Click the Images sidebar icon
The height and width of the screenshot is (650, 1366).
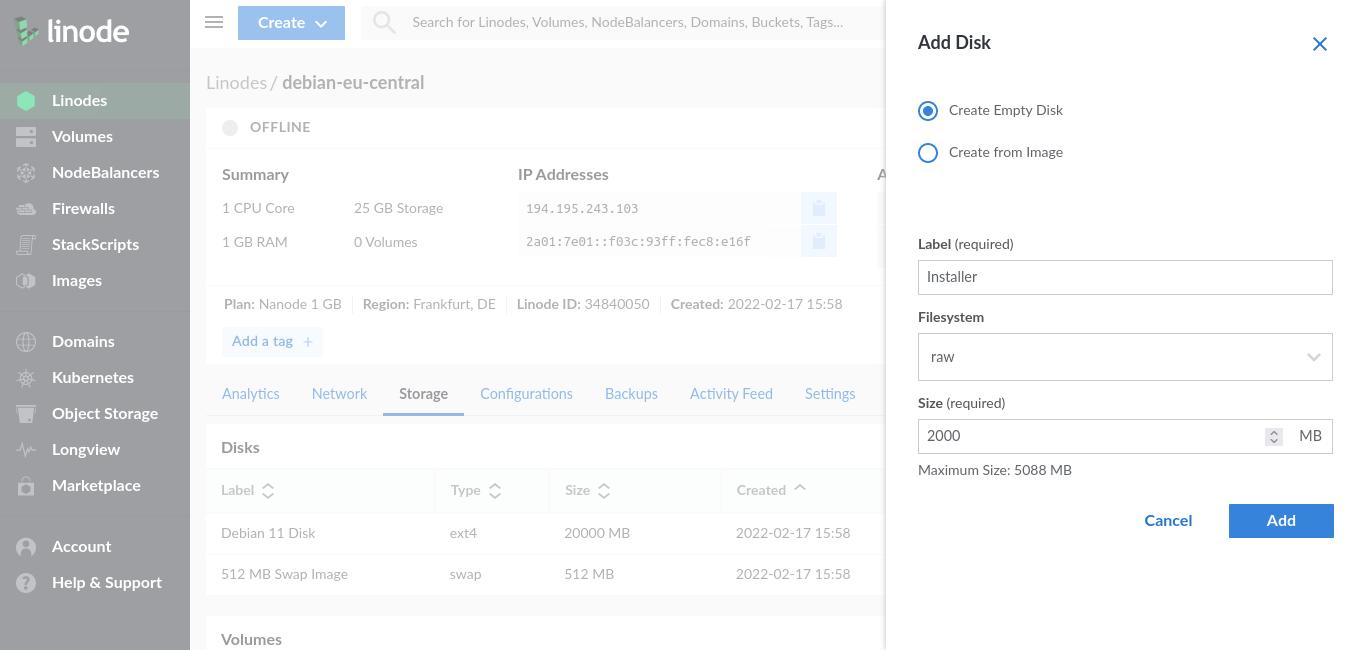pos(26,281)
